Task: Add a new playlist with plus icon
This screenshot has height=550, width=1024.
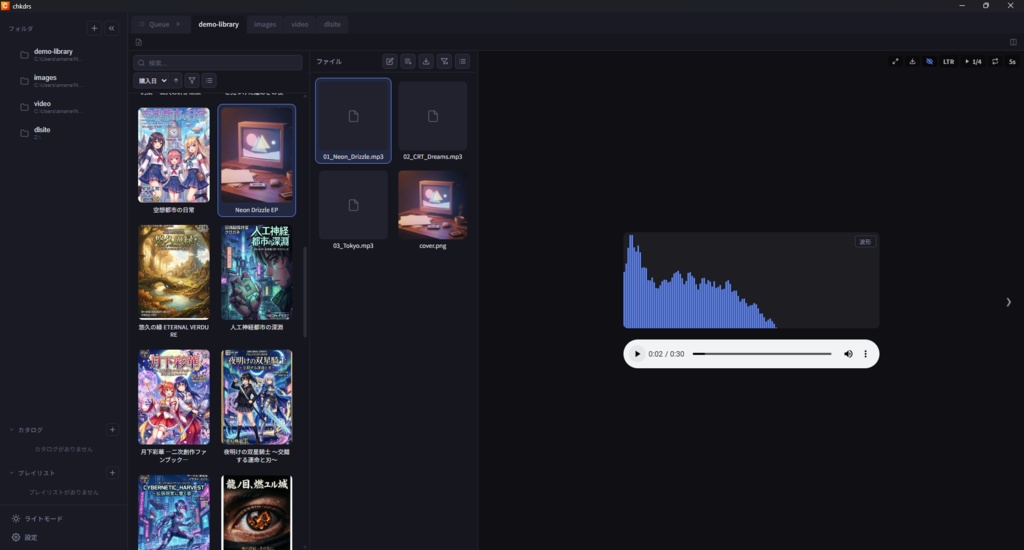Action: point(112,473)
